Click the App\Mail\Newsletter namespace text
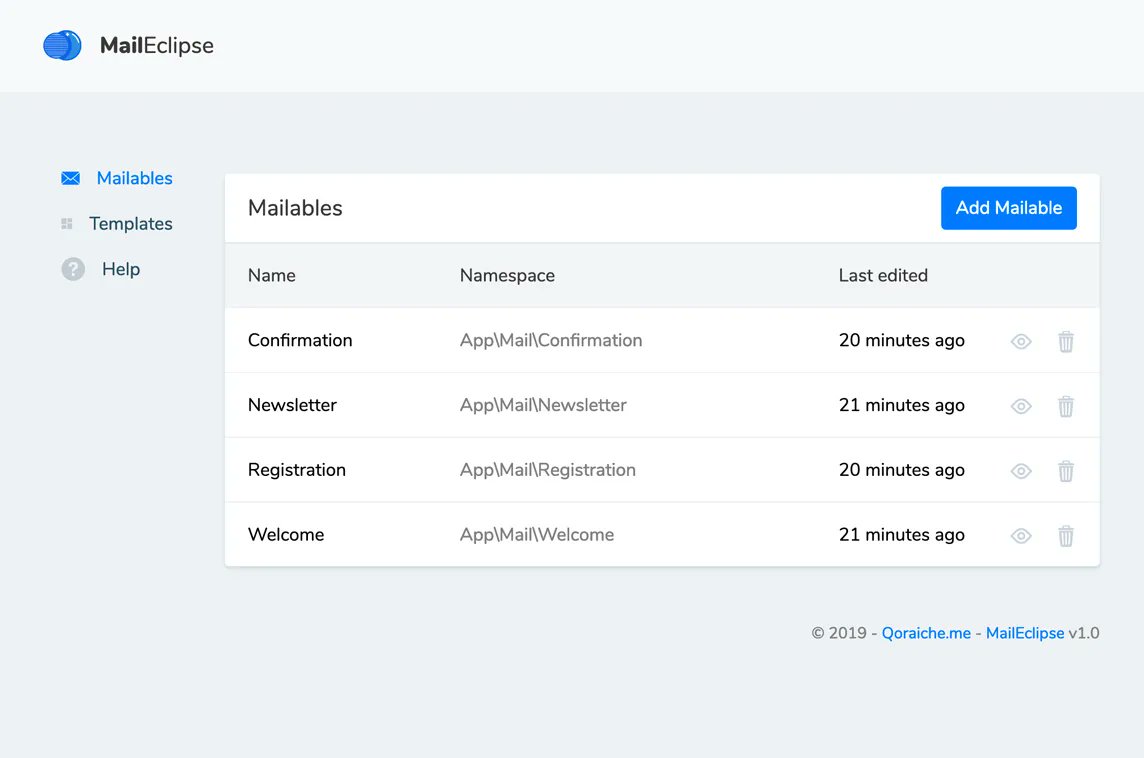Viewport: 1144px width, 758px height. point(543,405)
